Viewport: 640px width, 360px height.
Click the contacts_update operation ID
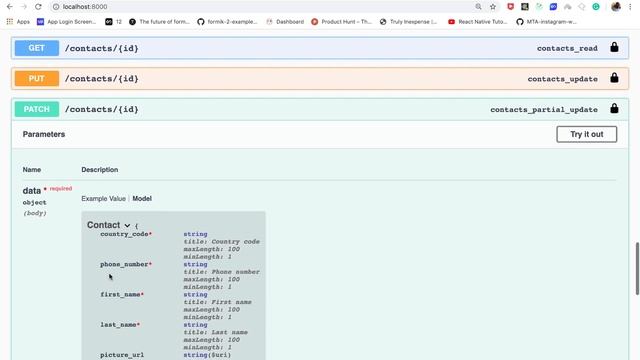point(562,79)
